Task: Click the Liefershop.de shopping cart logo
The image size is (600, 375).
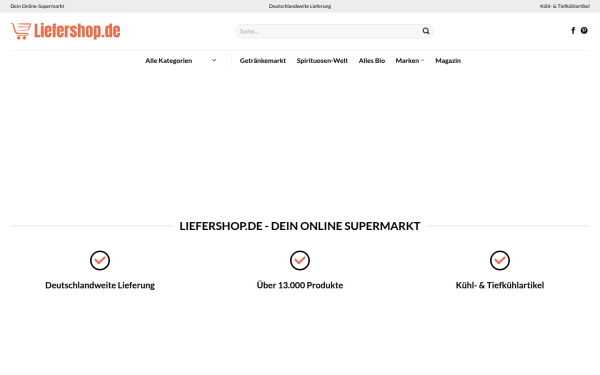Action: coord(65,31)
